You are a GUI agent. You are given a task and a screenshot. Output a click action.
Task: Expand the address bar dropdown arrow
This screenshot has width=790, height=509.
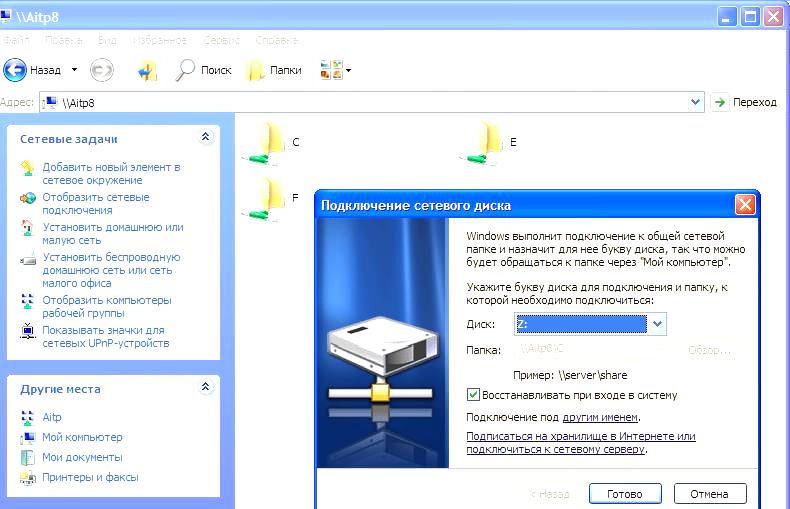click(x=695, y=102)
